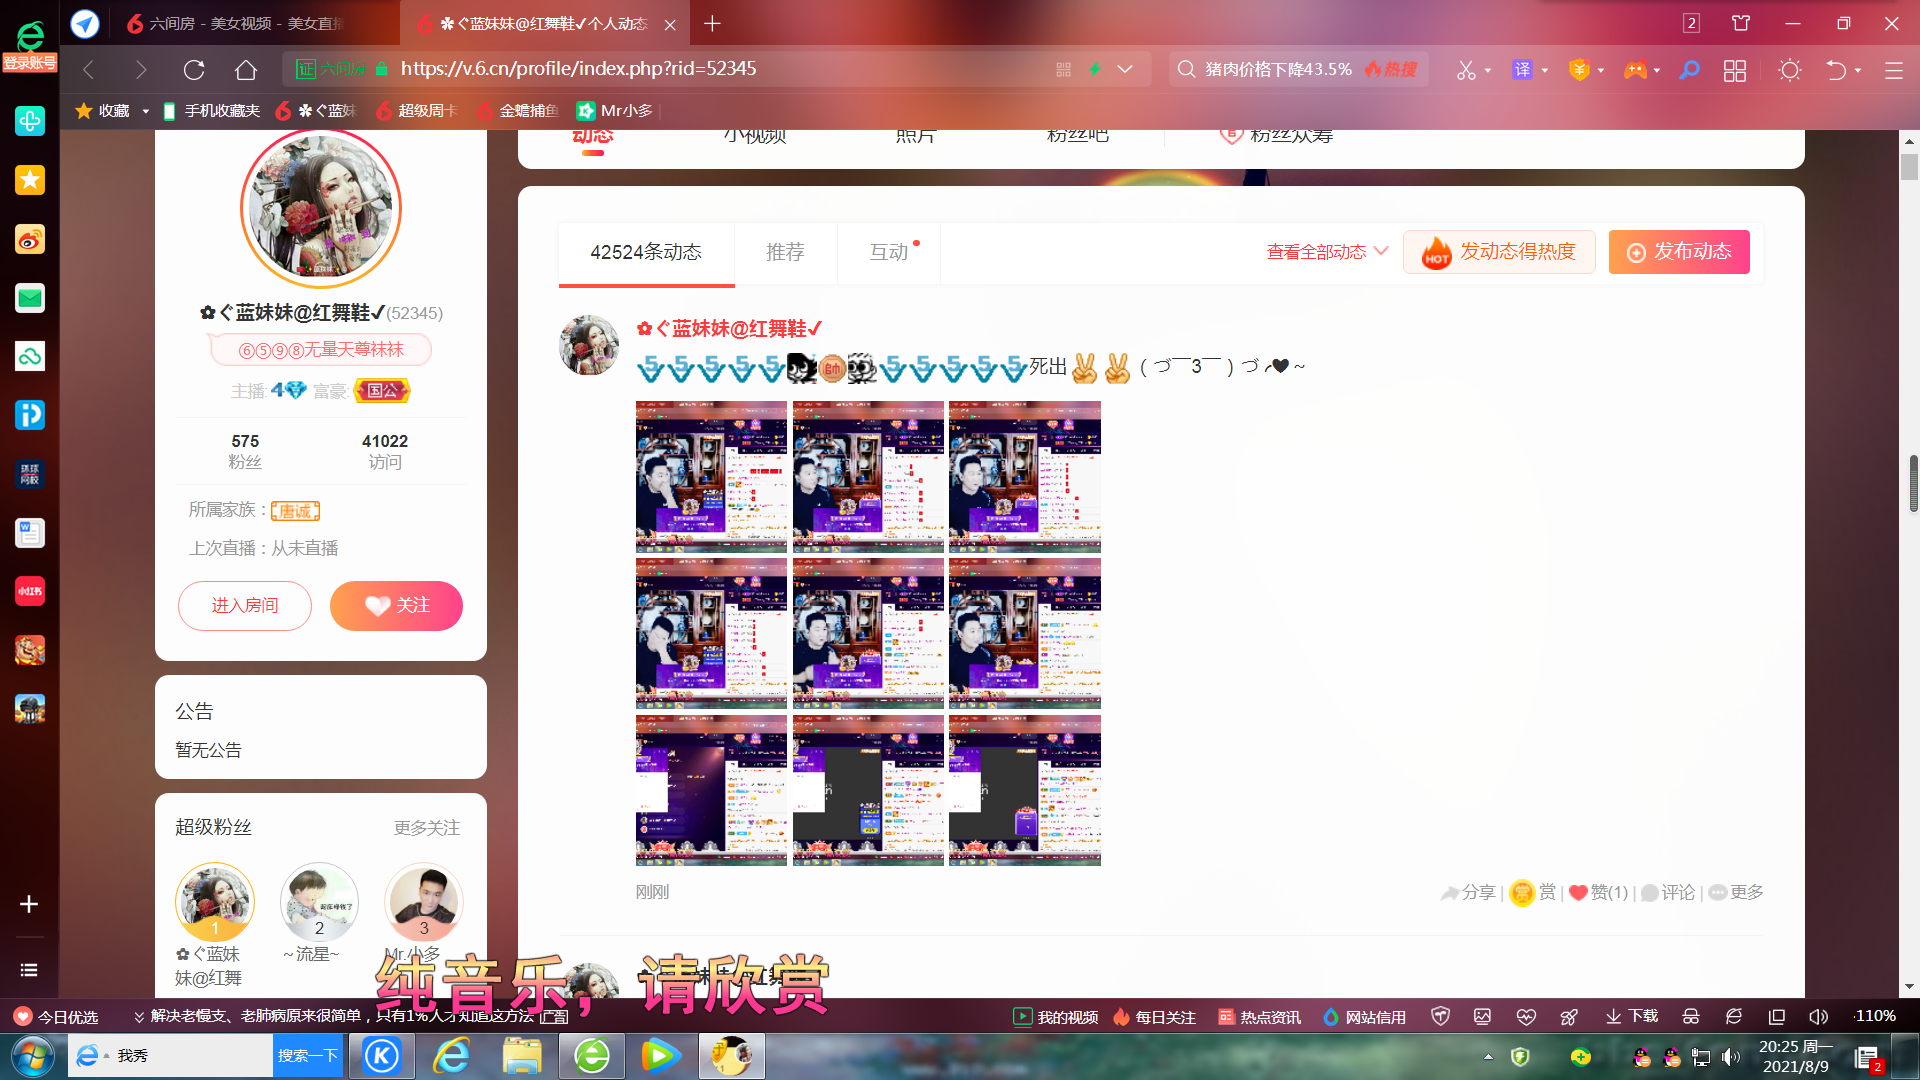Expand screenshot tool dropdown arrow
This screenshot has height=1080, width=1920.
(x=1488, y=70)
